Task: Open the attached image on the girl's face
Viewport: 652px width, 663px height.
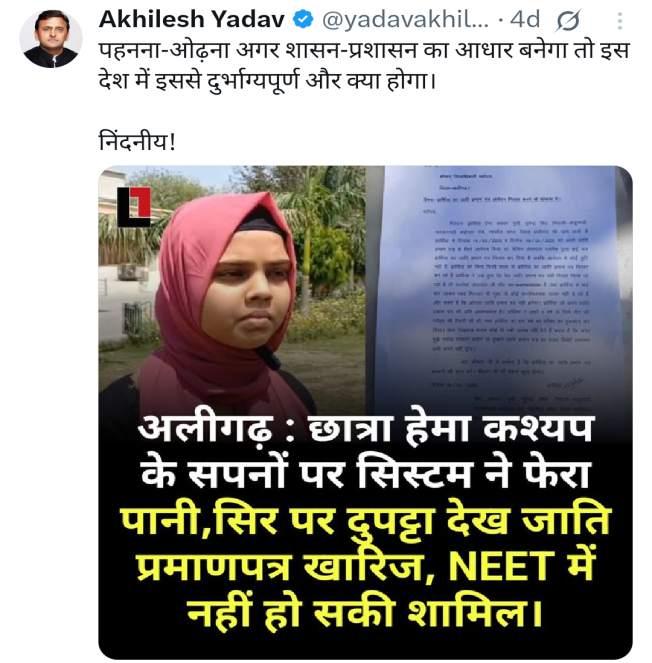Action: [247, 297]
